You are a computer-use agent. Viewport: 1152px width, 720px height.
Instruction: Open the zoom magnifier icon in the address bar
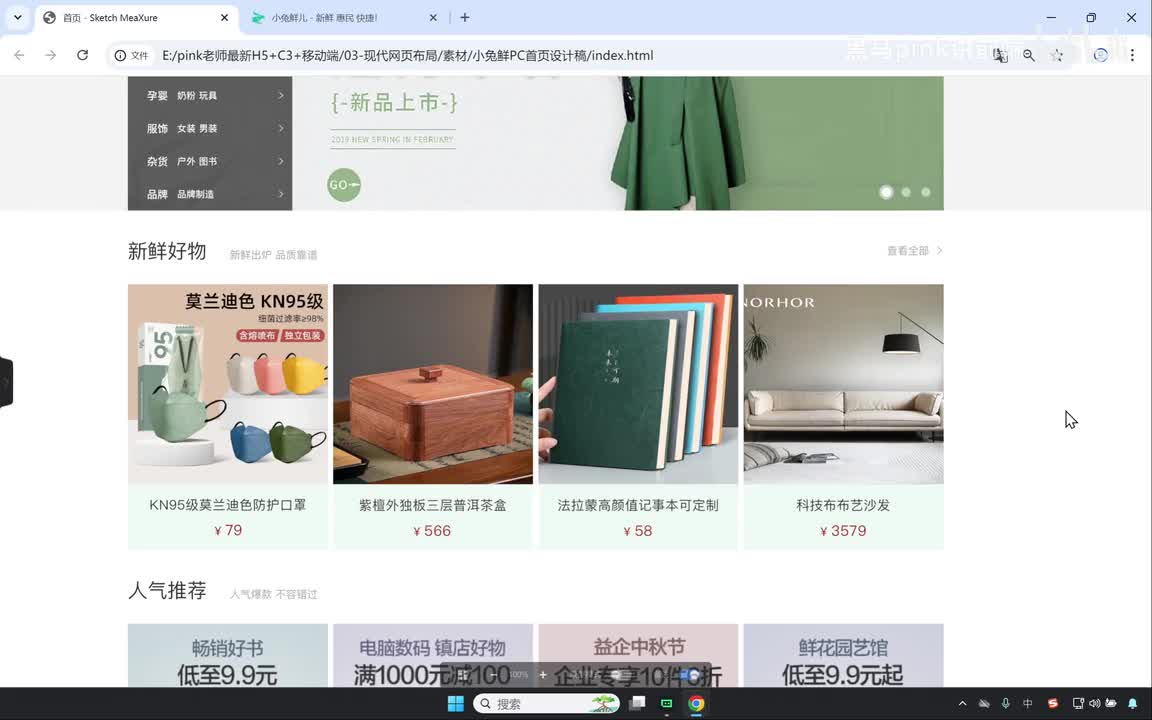coord(1029,55)
